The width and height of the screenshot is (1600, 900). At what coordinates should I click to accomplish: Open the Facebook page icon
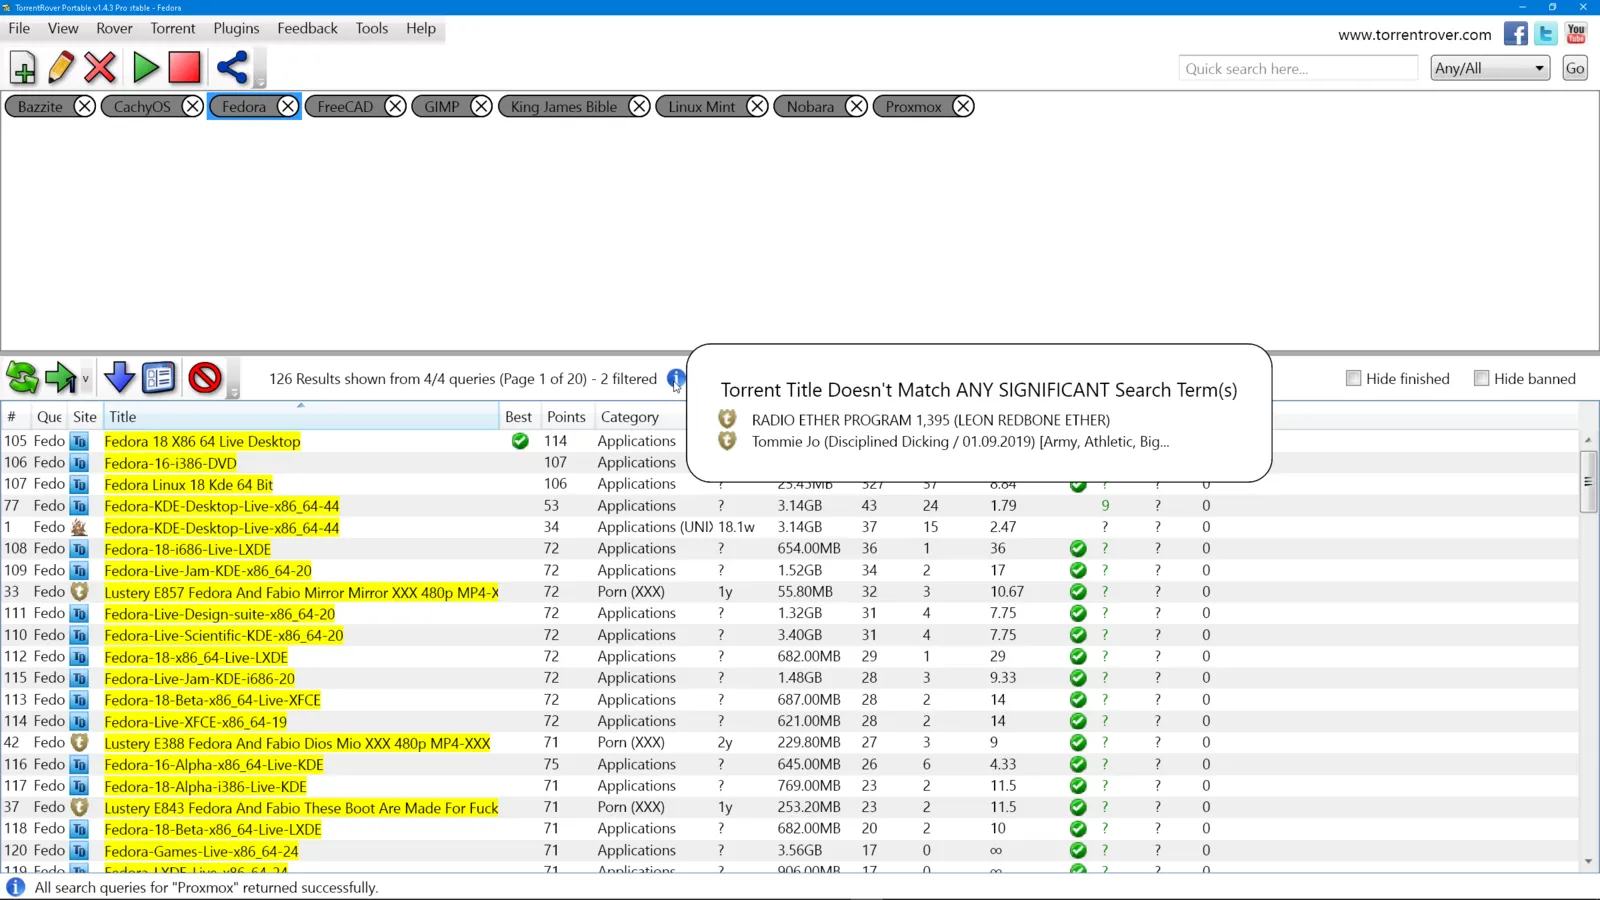point(1516,34)
